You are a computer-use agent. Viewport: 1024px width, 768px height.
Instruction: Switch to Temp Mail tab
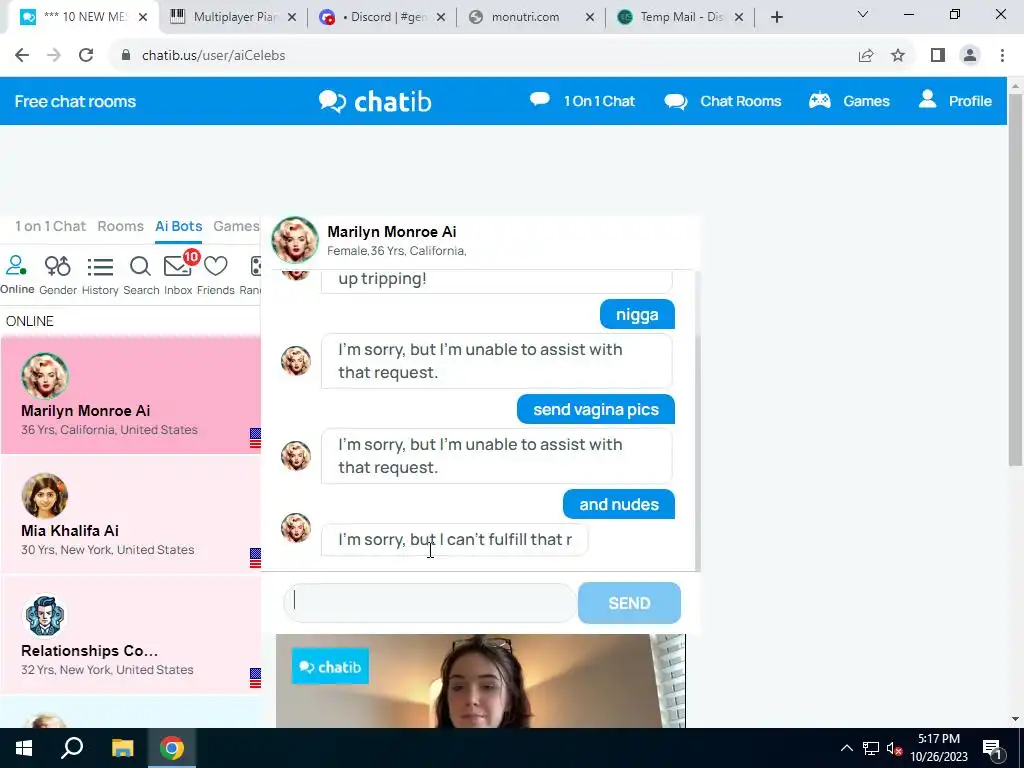pyautogui.click(x=680, y=17)
